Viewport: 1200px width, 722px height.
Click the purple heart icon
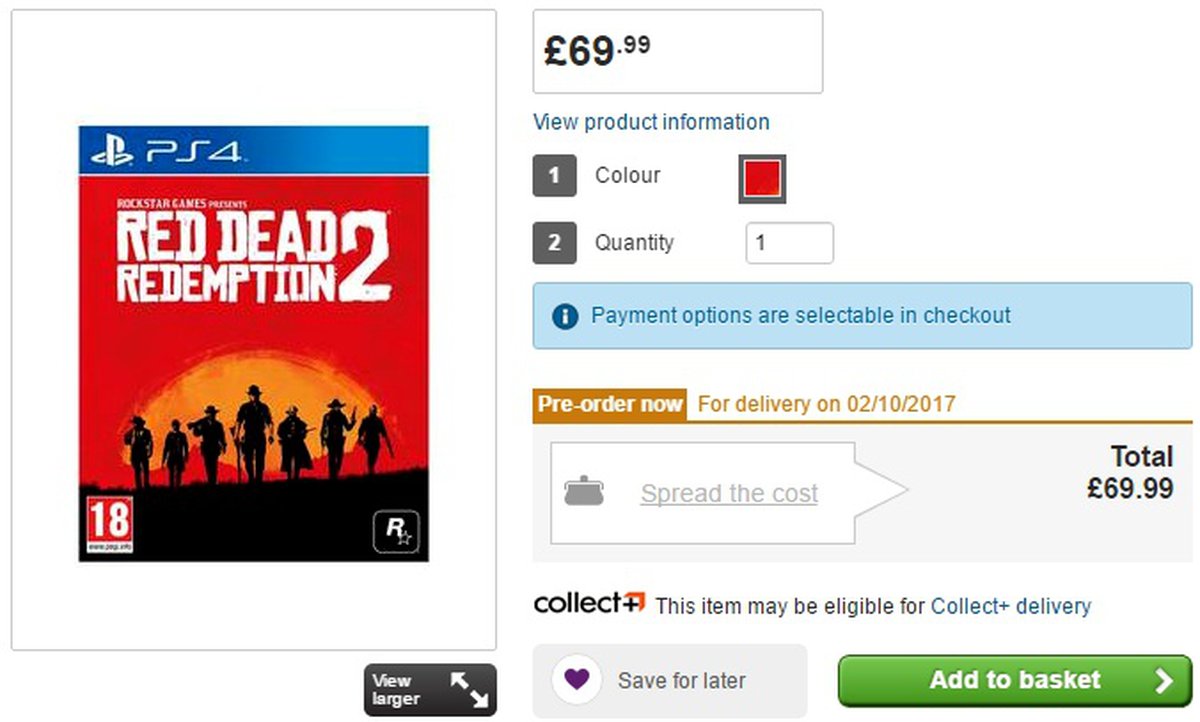[x=576, y=680]
